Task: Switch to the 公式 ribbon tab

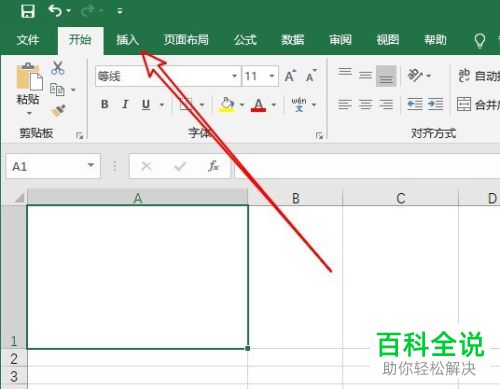Action: click(245, 40)
